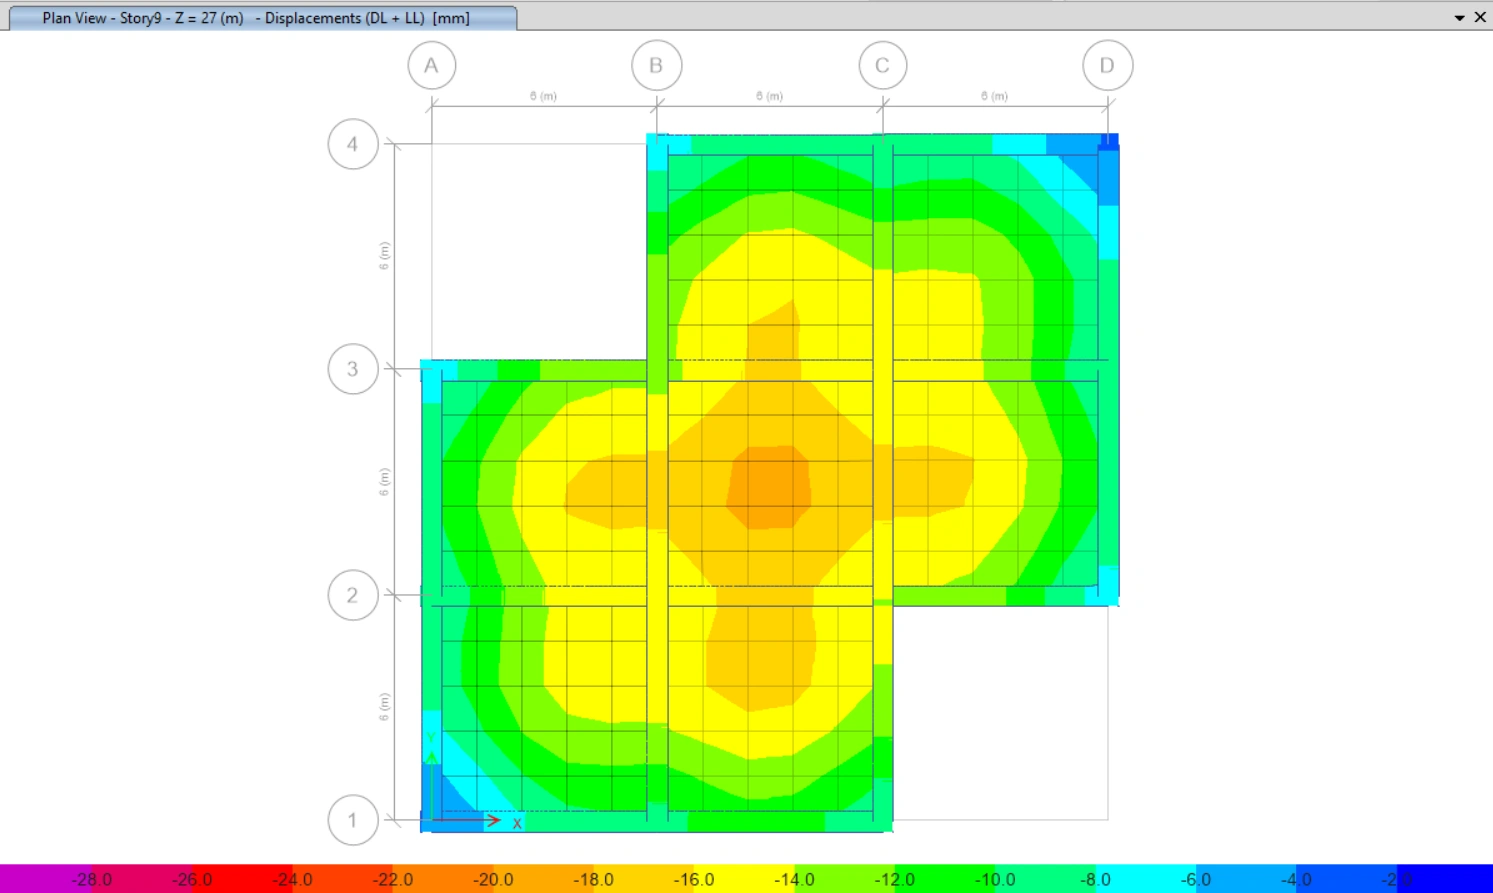The image size is (1493, 893).
Task: Close the plan view window
Action: (1480, 17)
